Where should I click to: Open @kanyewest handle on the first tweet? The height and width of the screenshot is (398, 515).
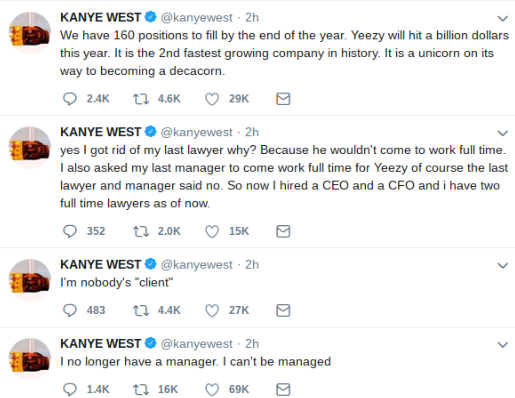(196, 18)
